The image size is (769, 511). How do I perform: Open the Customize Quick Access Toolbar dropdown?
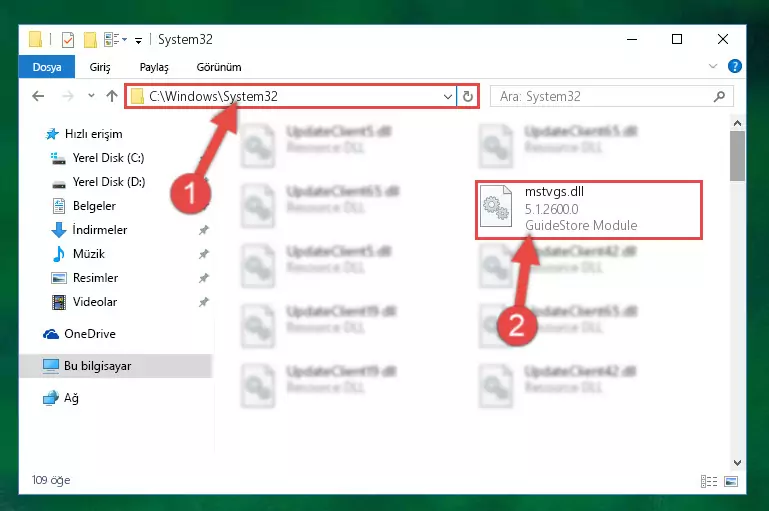139,41
